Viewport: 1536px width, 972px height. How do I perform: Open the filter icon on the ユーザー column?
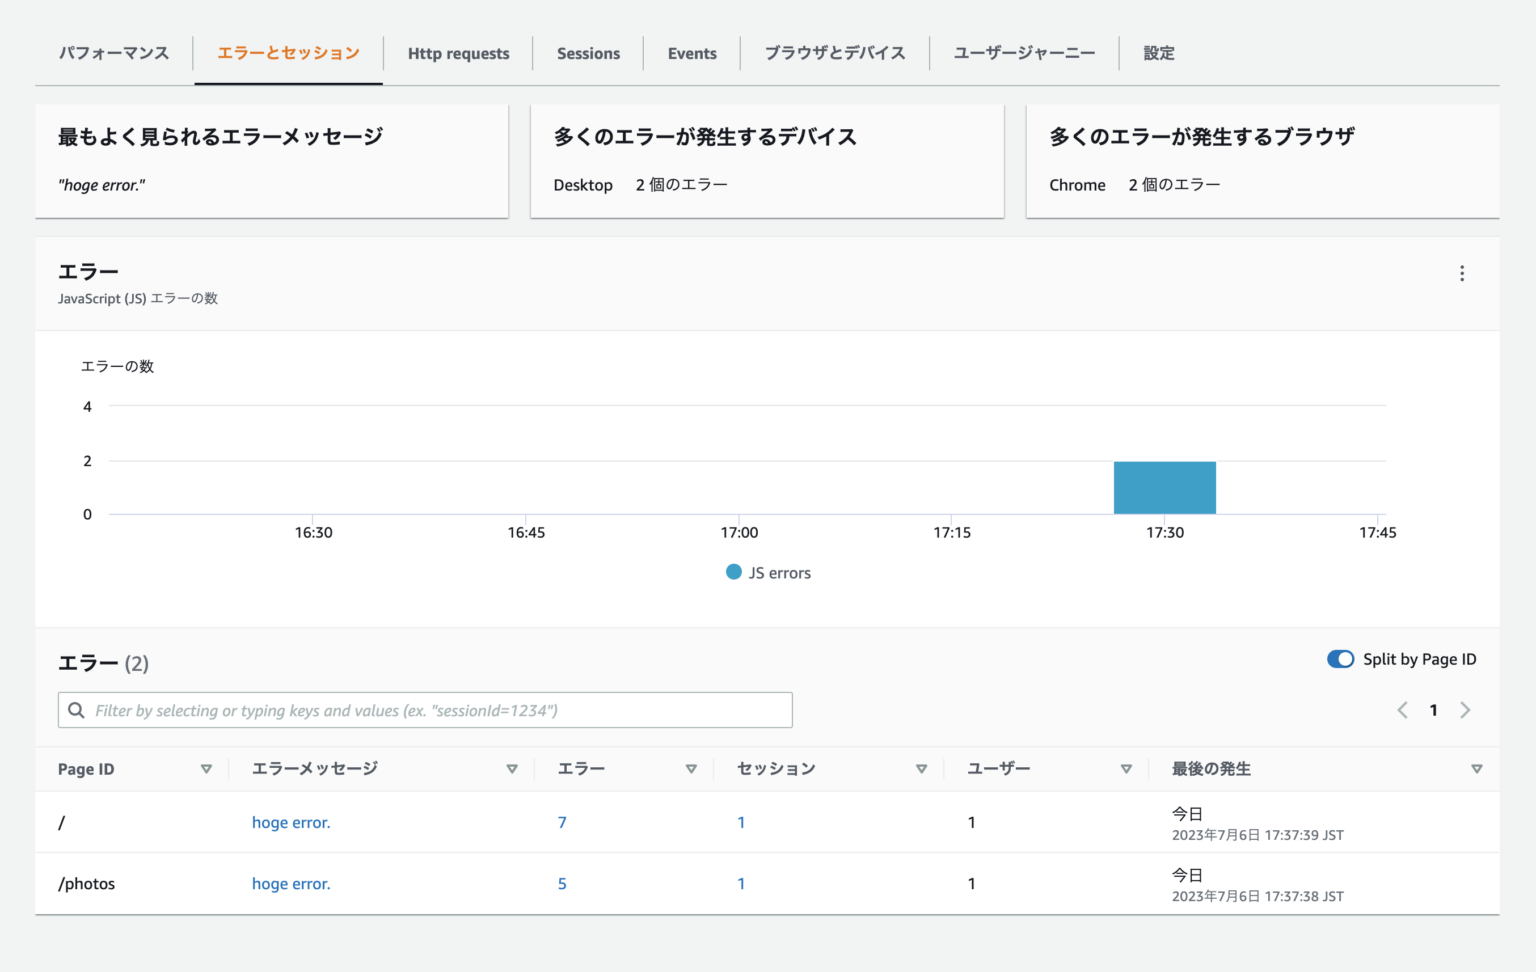tap(1126, 769)
